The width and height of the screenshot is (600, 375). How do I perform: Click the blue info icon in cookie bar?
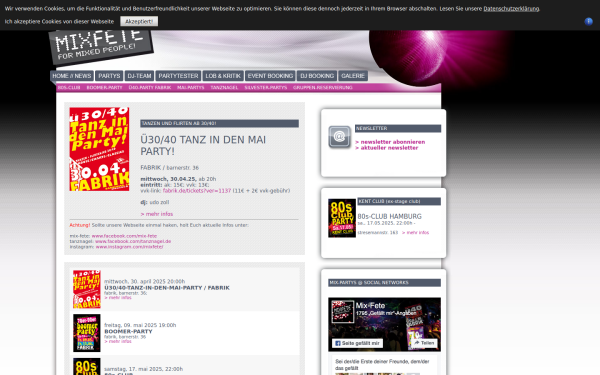[589, 21]
